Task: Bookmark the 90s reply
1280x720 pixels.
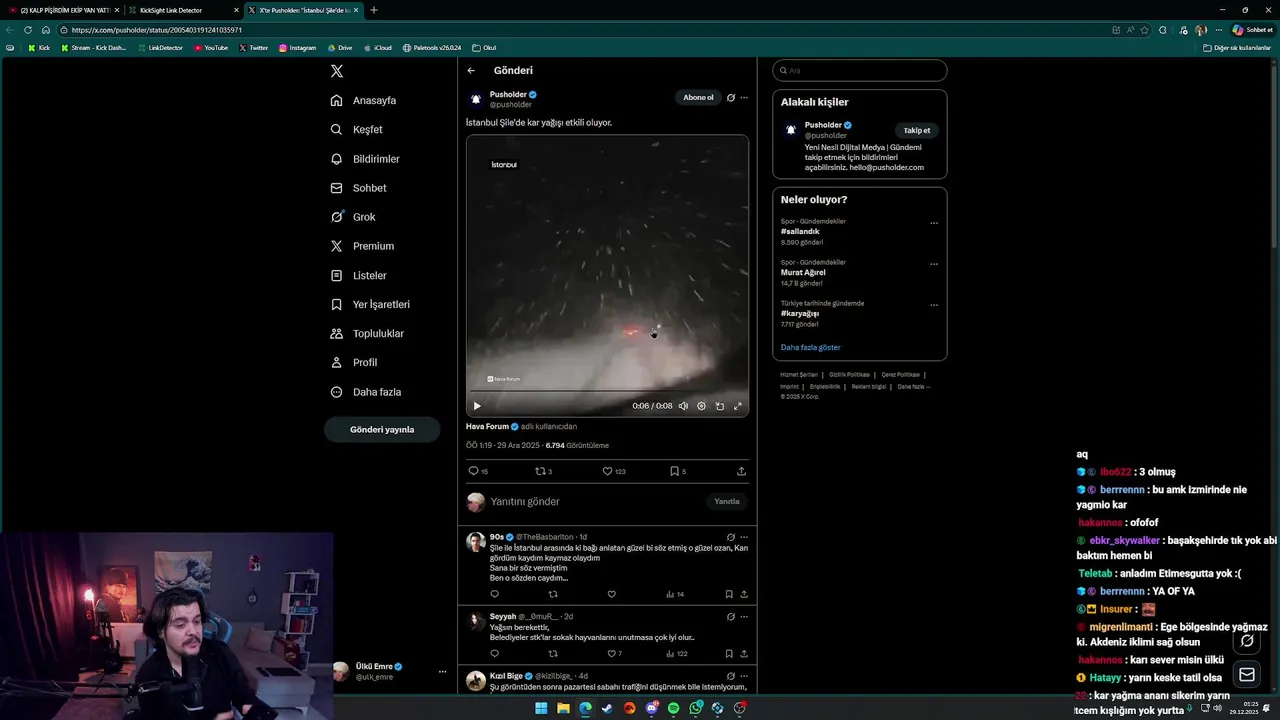Action: (729, 594)
